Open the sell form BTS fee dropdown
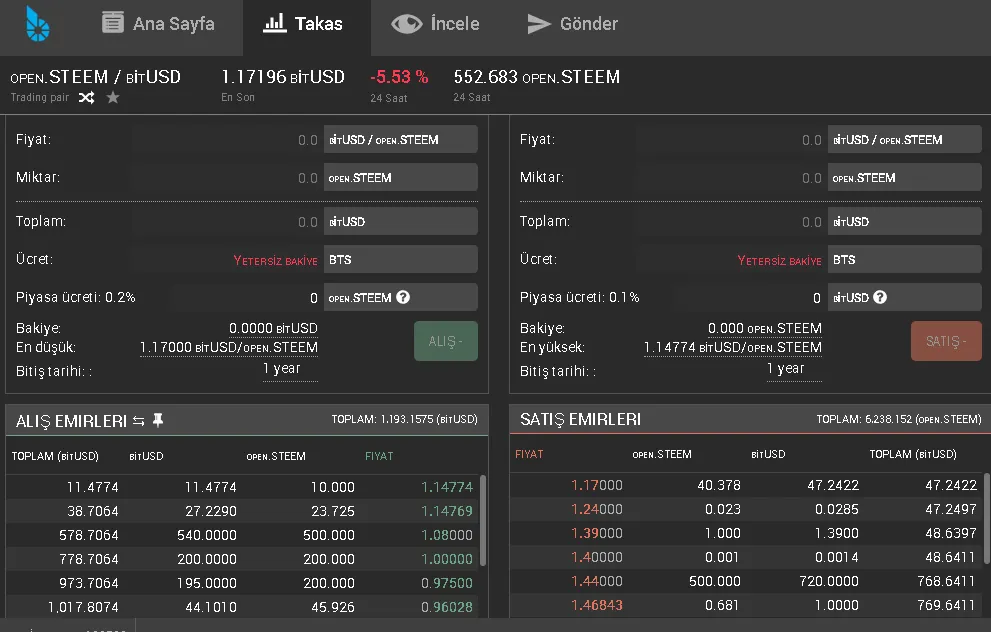Screen dimensions: 991x632 point(904,260)
